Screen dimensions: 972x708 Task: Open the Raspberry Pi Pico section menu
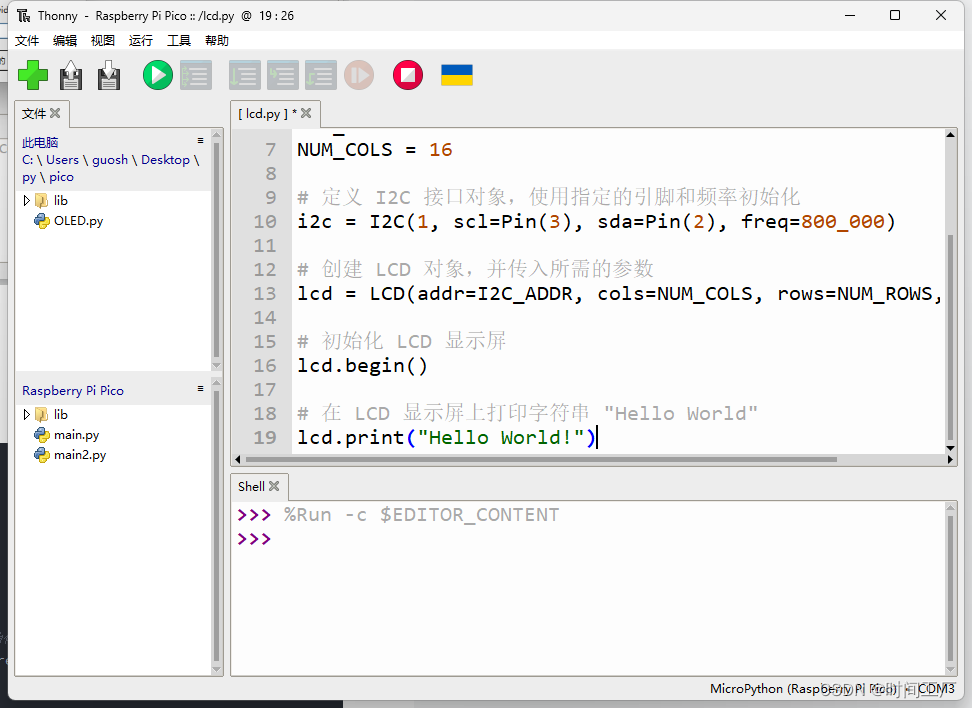(199, 389)
